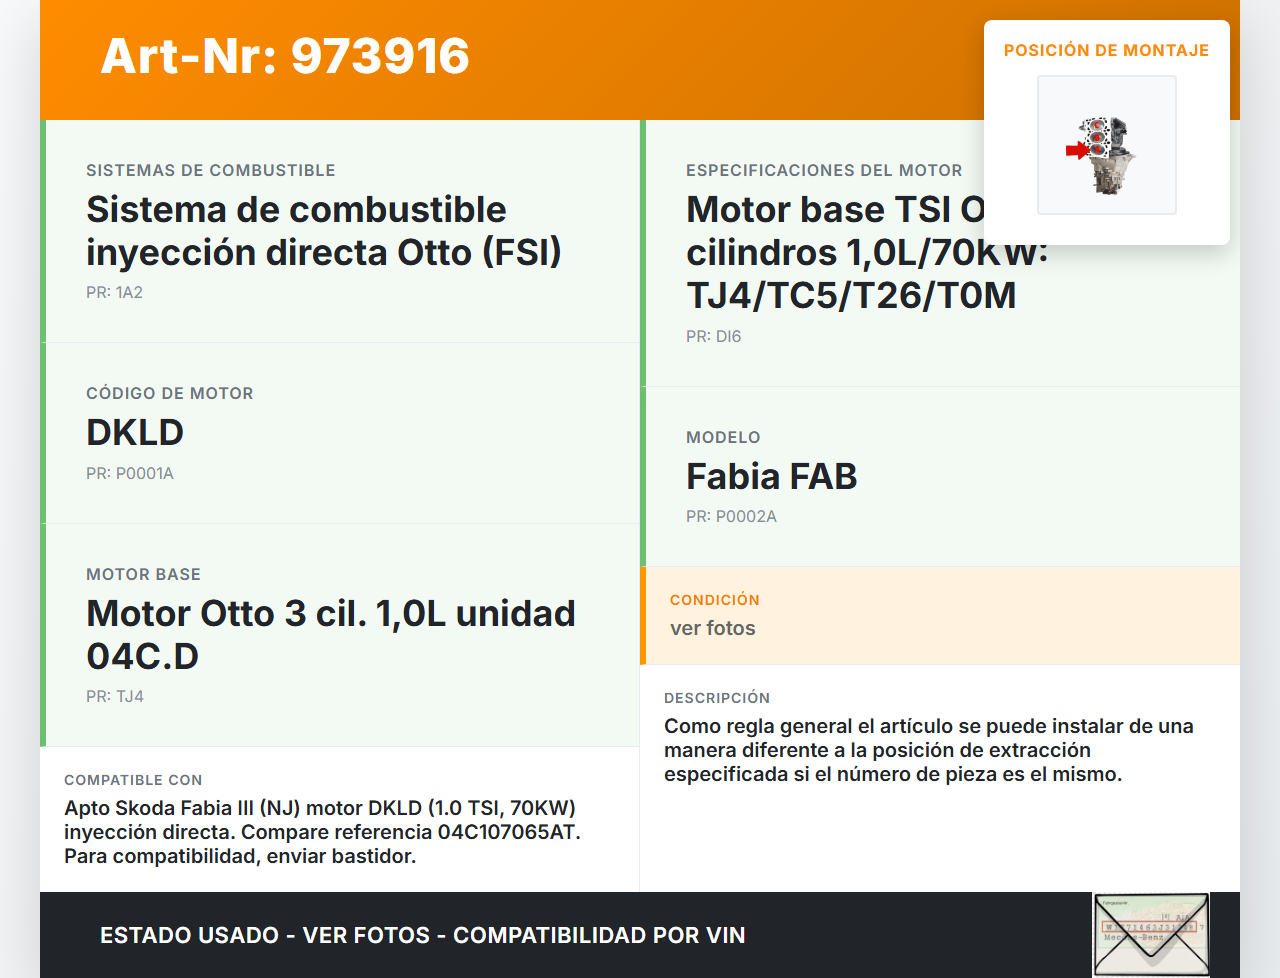Select the large engine code value 'DKLD'
Image resolution: width=1280 pixels, height=978 pixels.
pyautogui.click(x=135, y=433)
